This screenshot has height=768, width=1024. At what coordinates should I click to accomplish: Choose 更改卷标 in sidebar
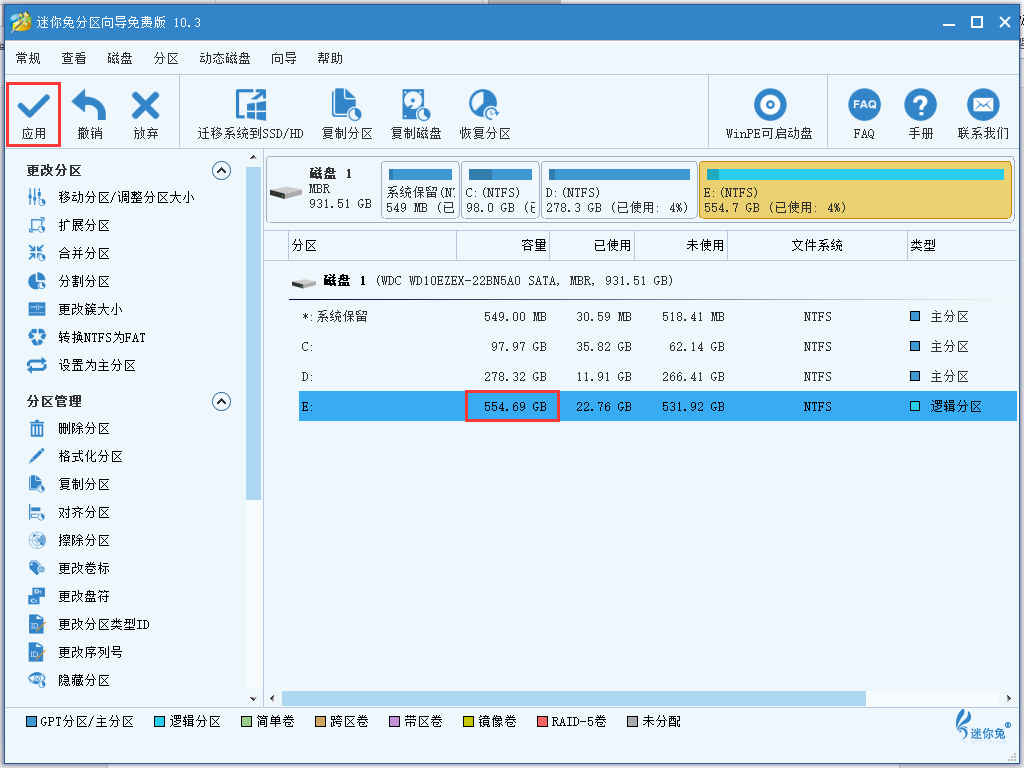coord(69,569)
